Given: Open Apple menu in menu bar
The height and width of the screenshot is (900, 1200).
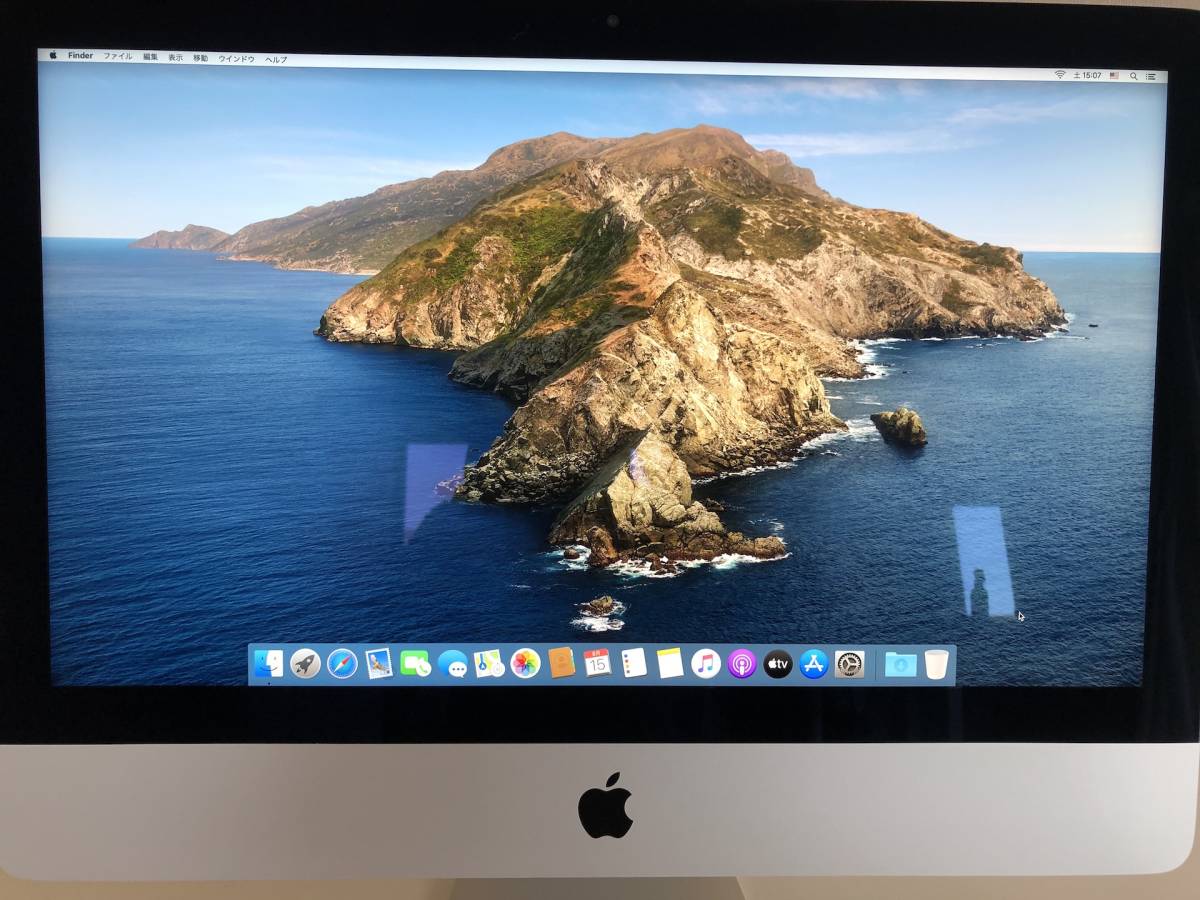Looking at the screenshot, I should [52, 56].
